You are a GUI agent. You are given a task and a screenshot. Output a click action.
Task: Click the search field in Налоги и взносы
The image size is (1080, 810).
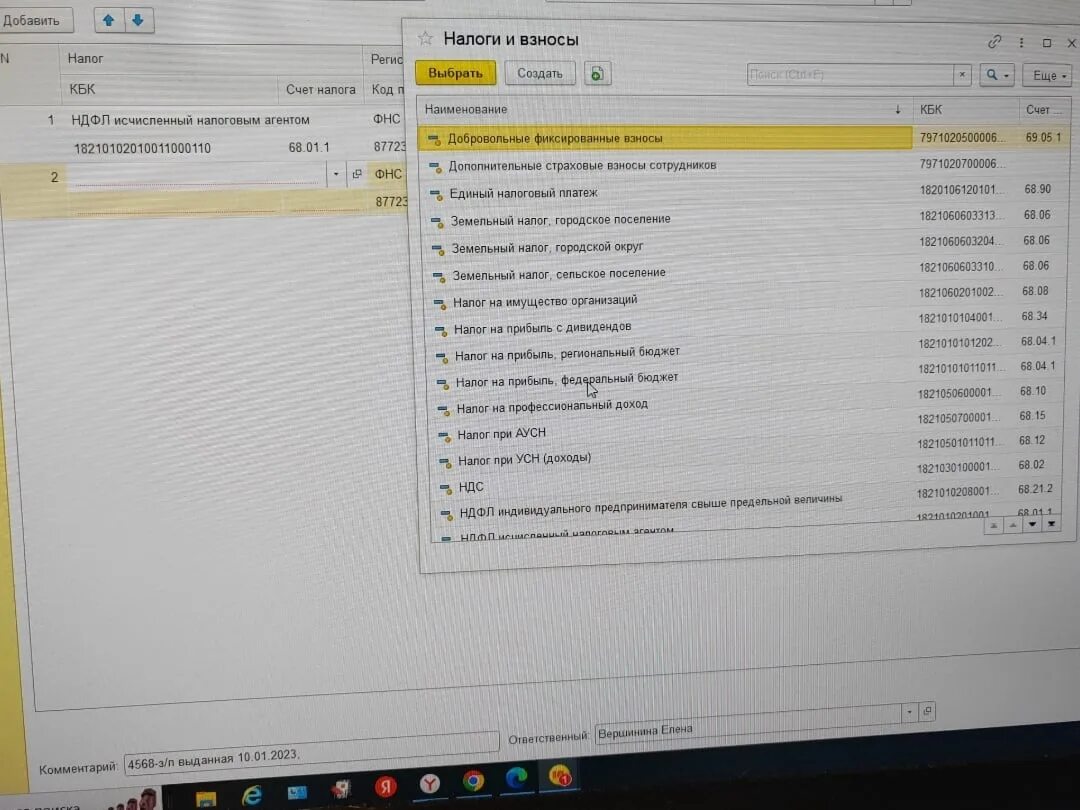point(851,74)
